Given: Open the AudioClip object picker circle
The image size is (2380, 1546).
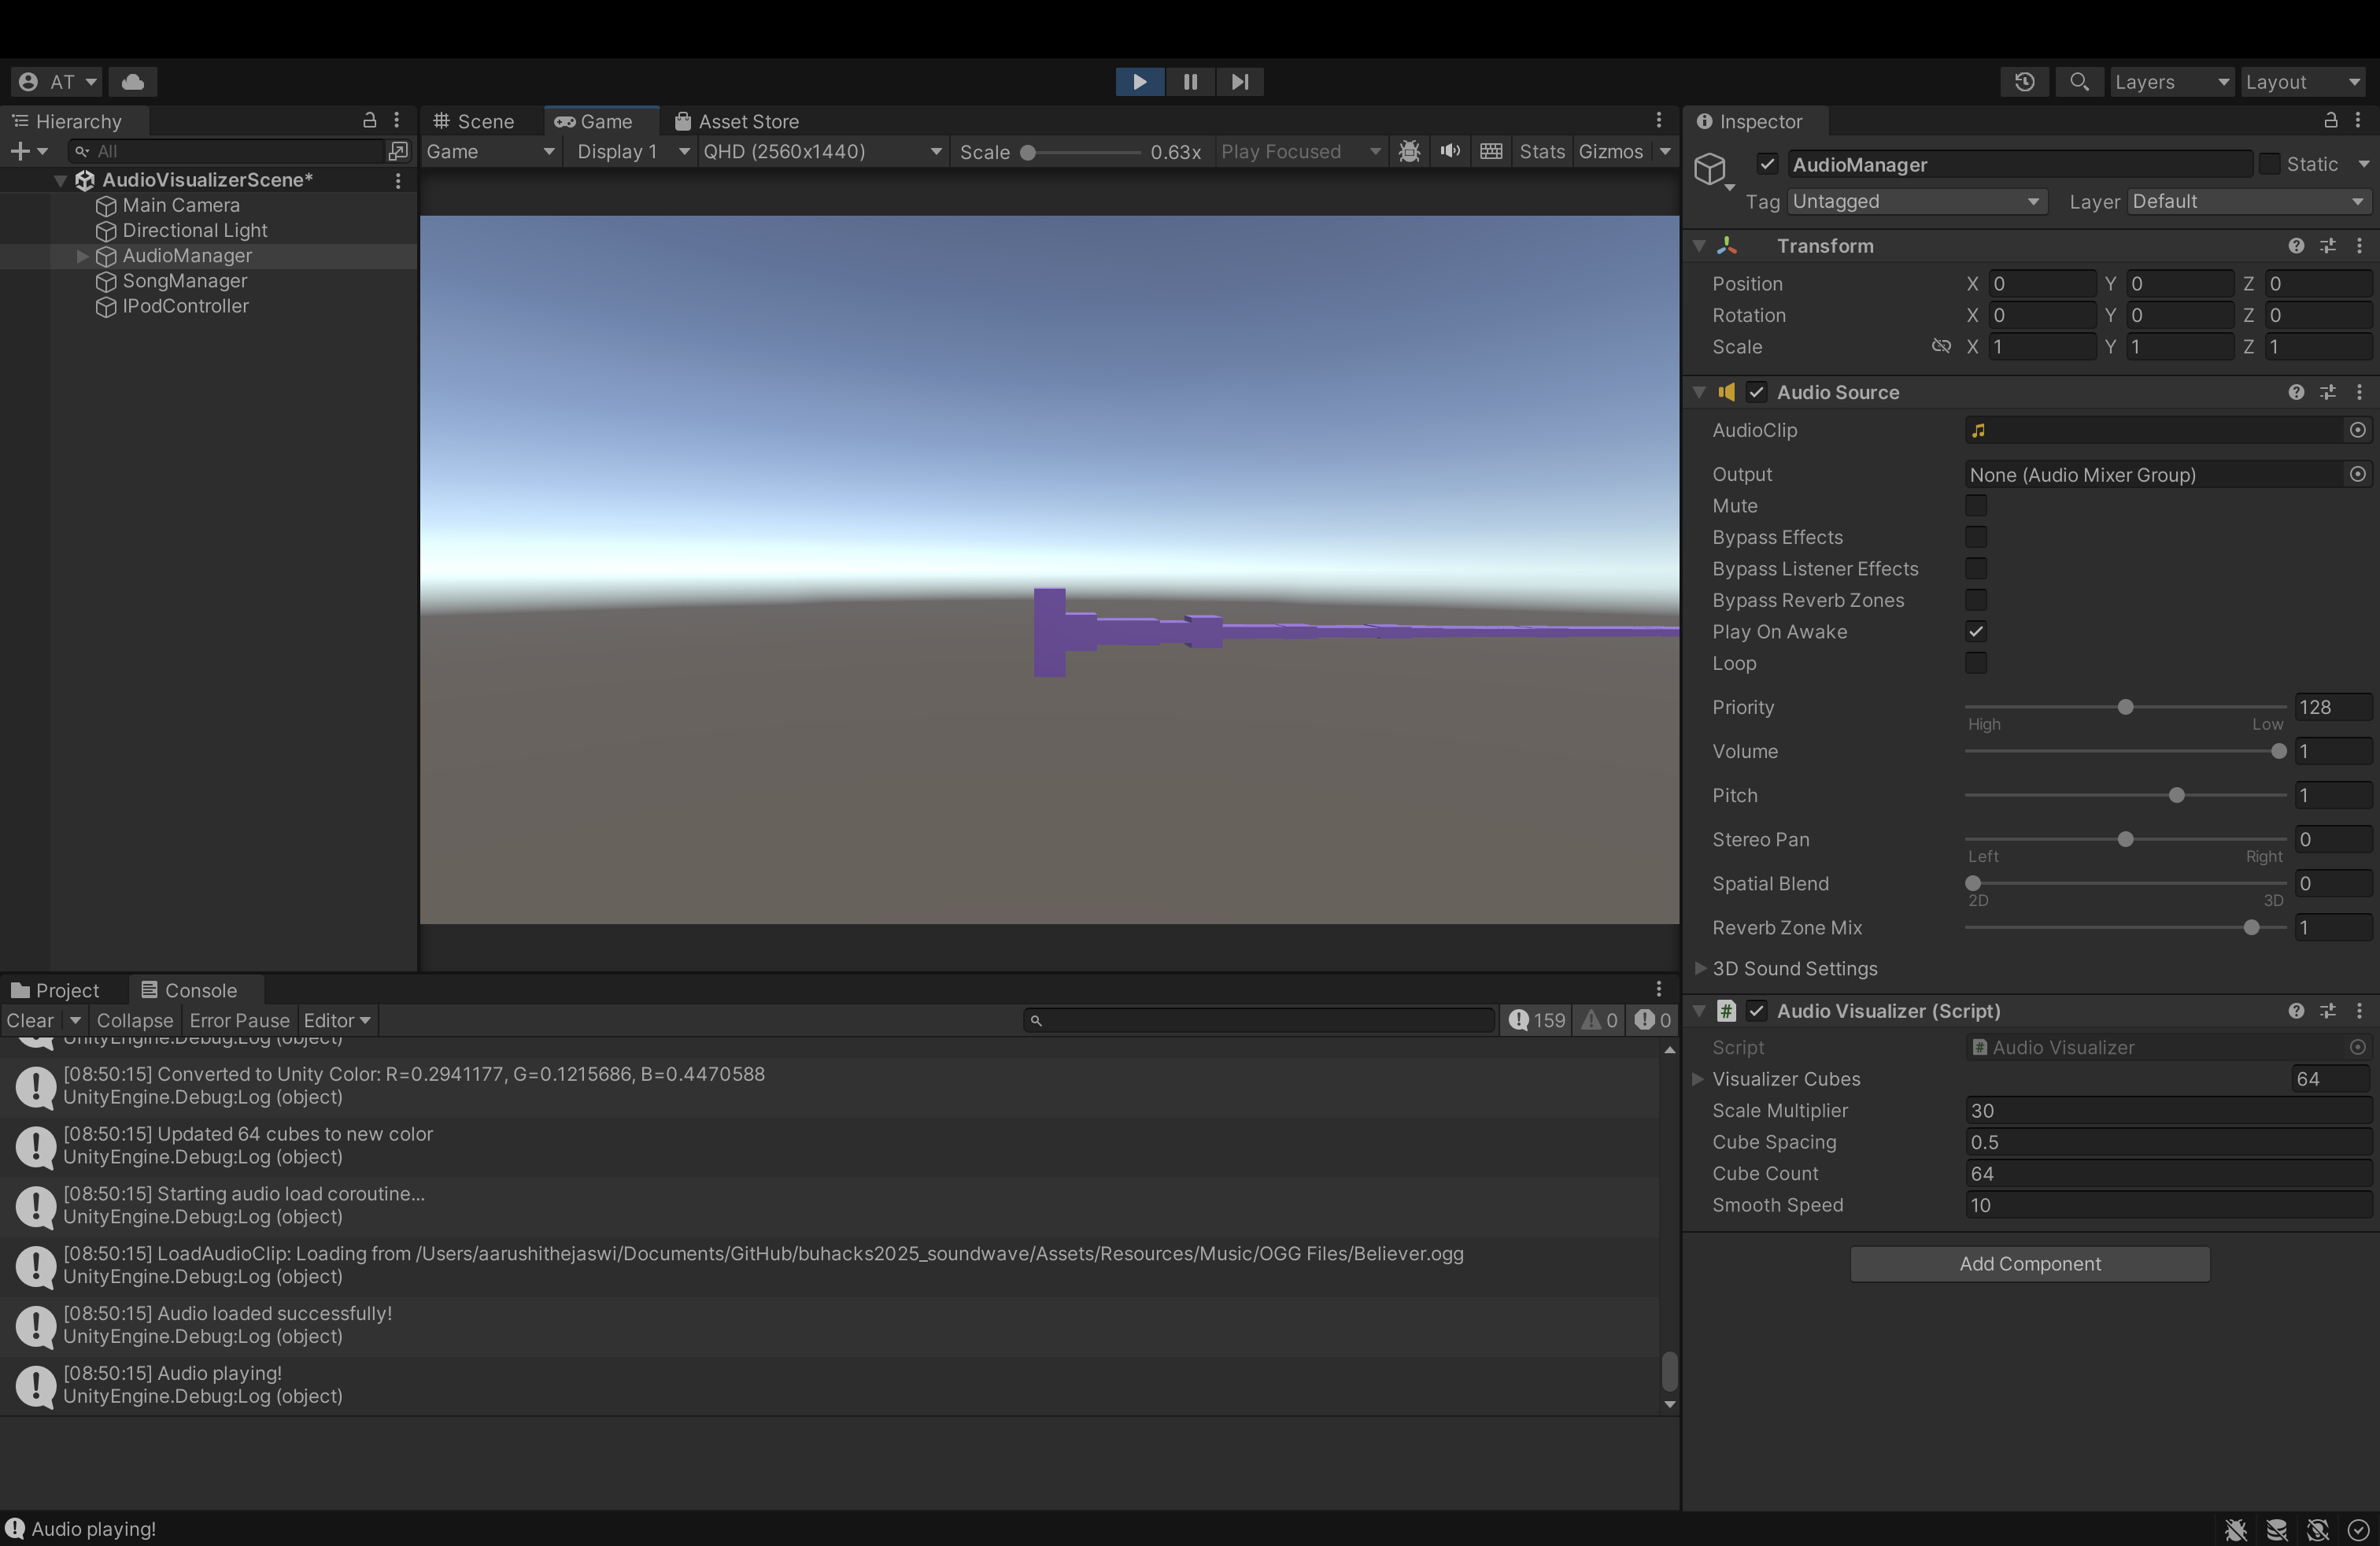Looking at the screenshot, I should (2357, 430).
